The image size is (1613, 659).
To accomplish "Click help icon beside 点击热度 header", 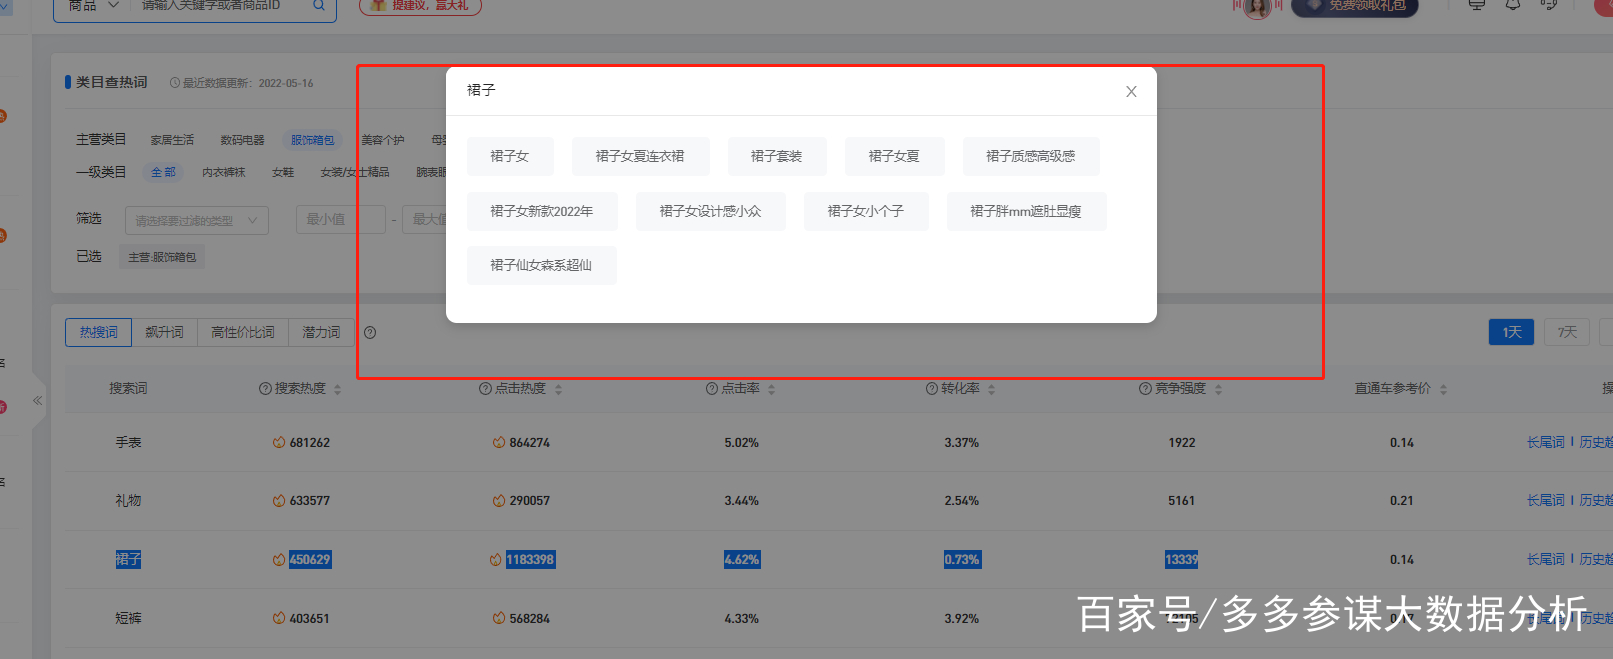I will coord(485,388).
